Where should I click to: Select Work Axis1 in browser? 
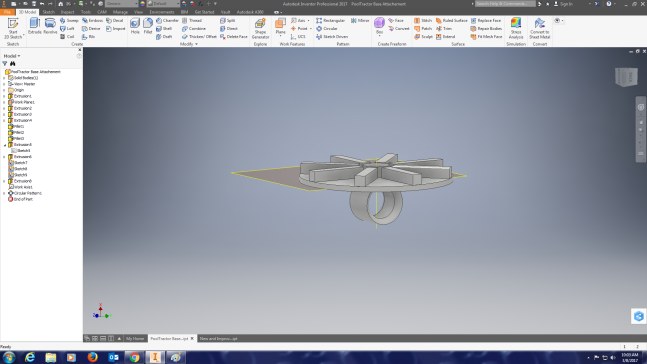(20, 187)
